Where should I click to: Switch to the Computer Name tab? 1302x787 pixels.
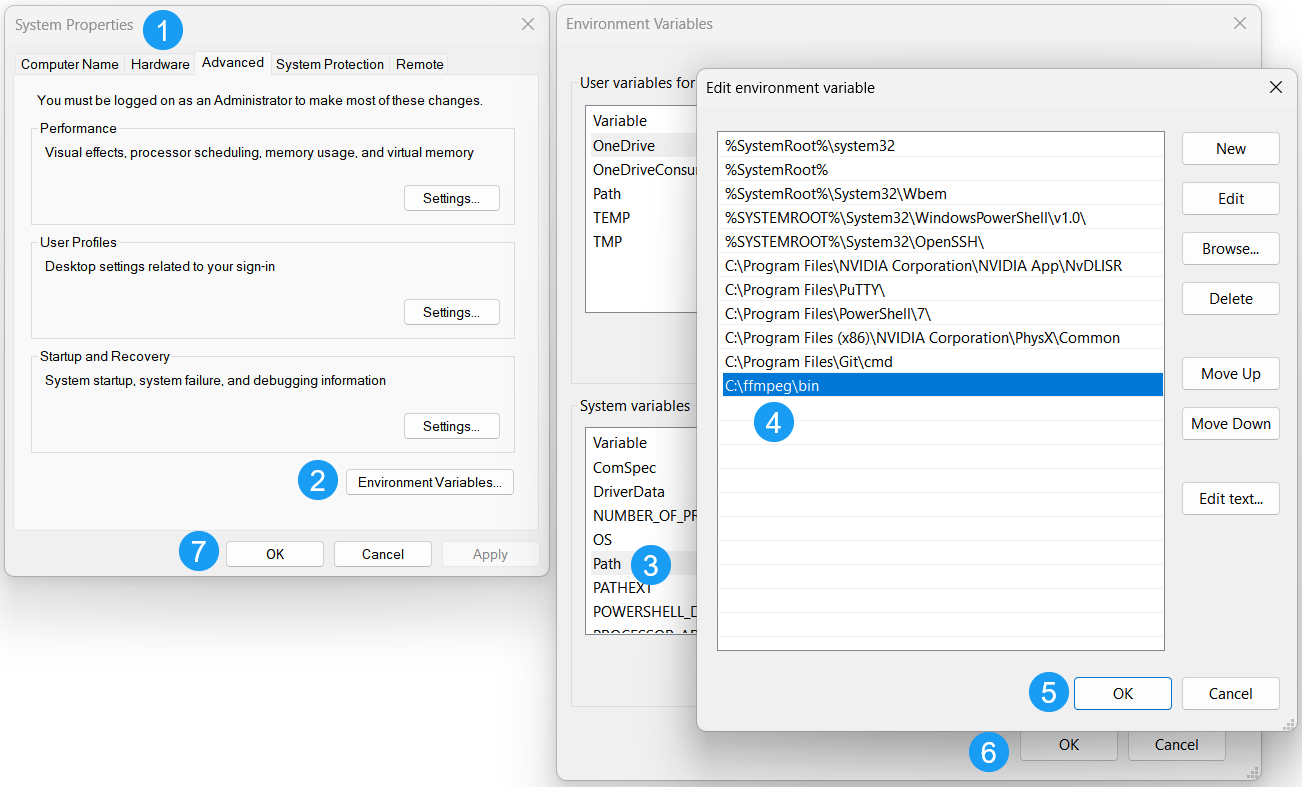coord(70,64)
